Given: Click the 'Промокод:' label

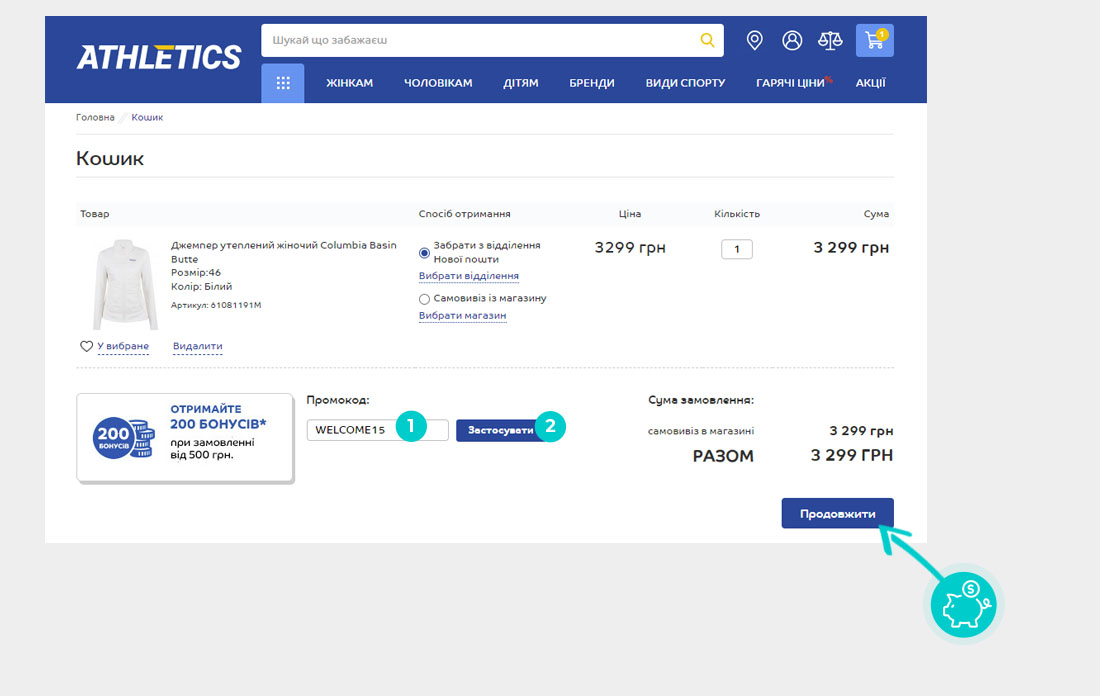Looking at the screenshot, I should [338, 400].
